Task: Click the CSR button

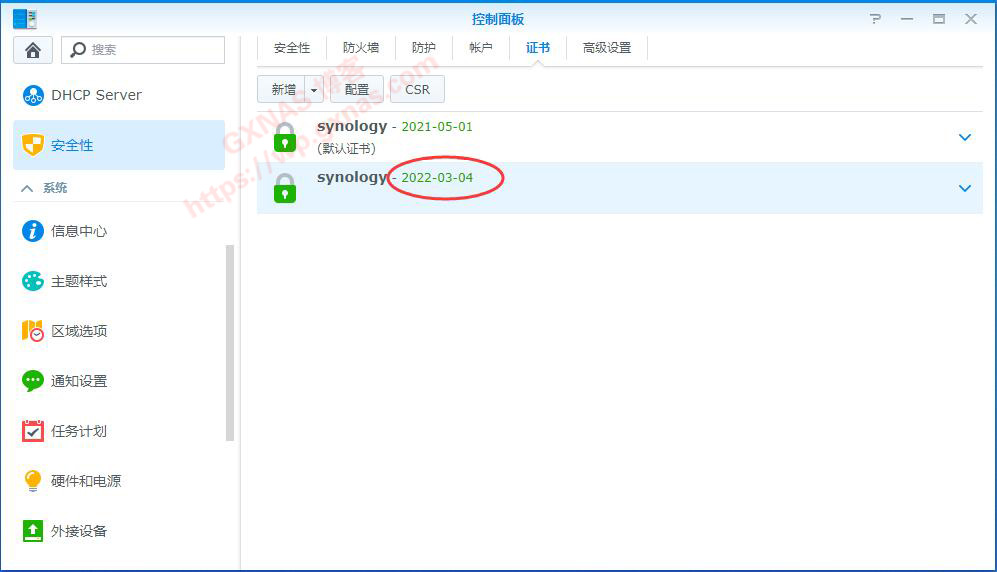Action: pyautogui.click(x=417, y=90)
